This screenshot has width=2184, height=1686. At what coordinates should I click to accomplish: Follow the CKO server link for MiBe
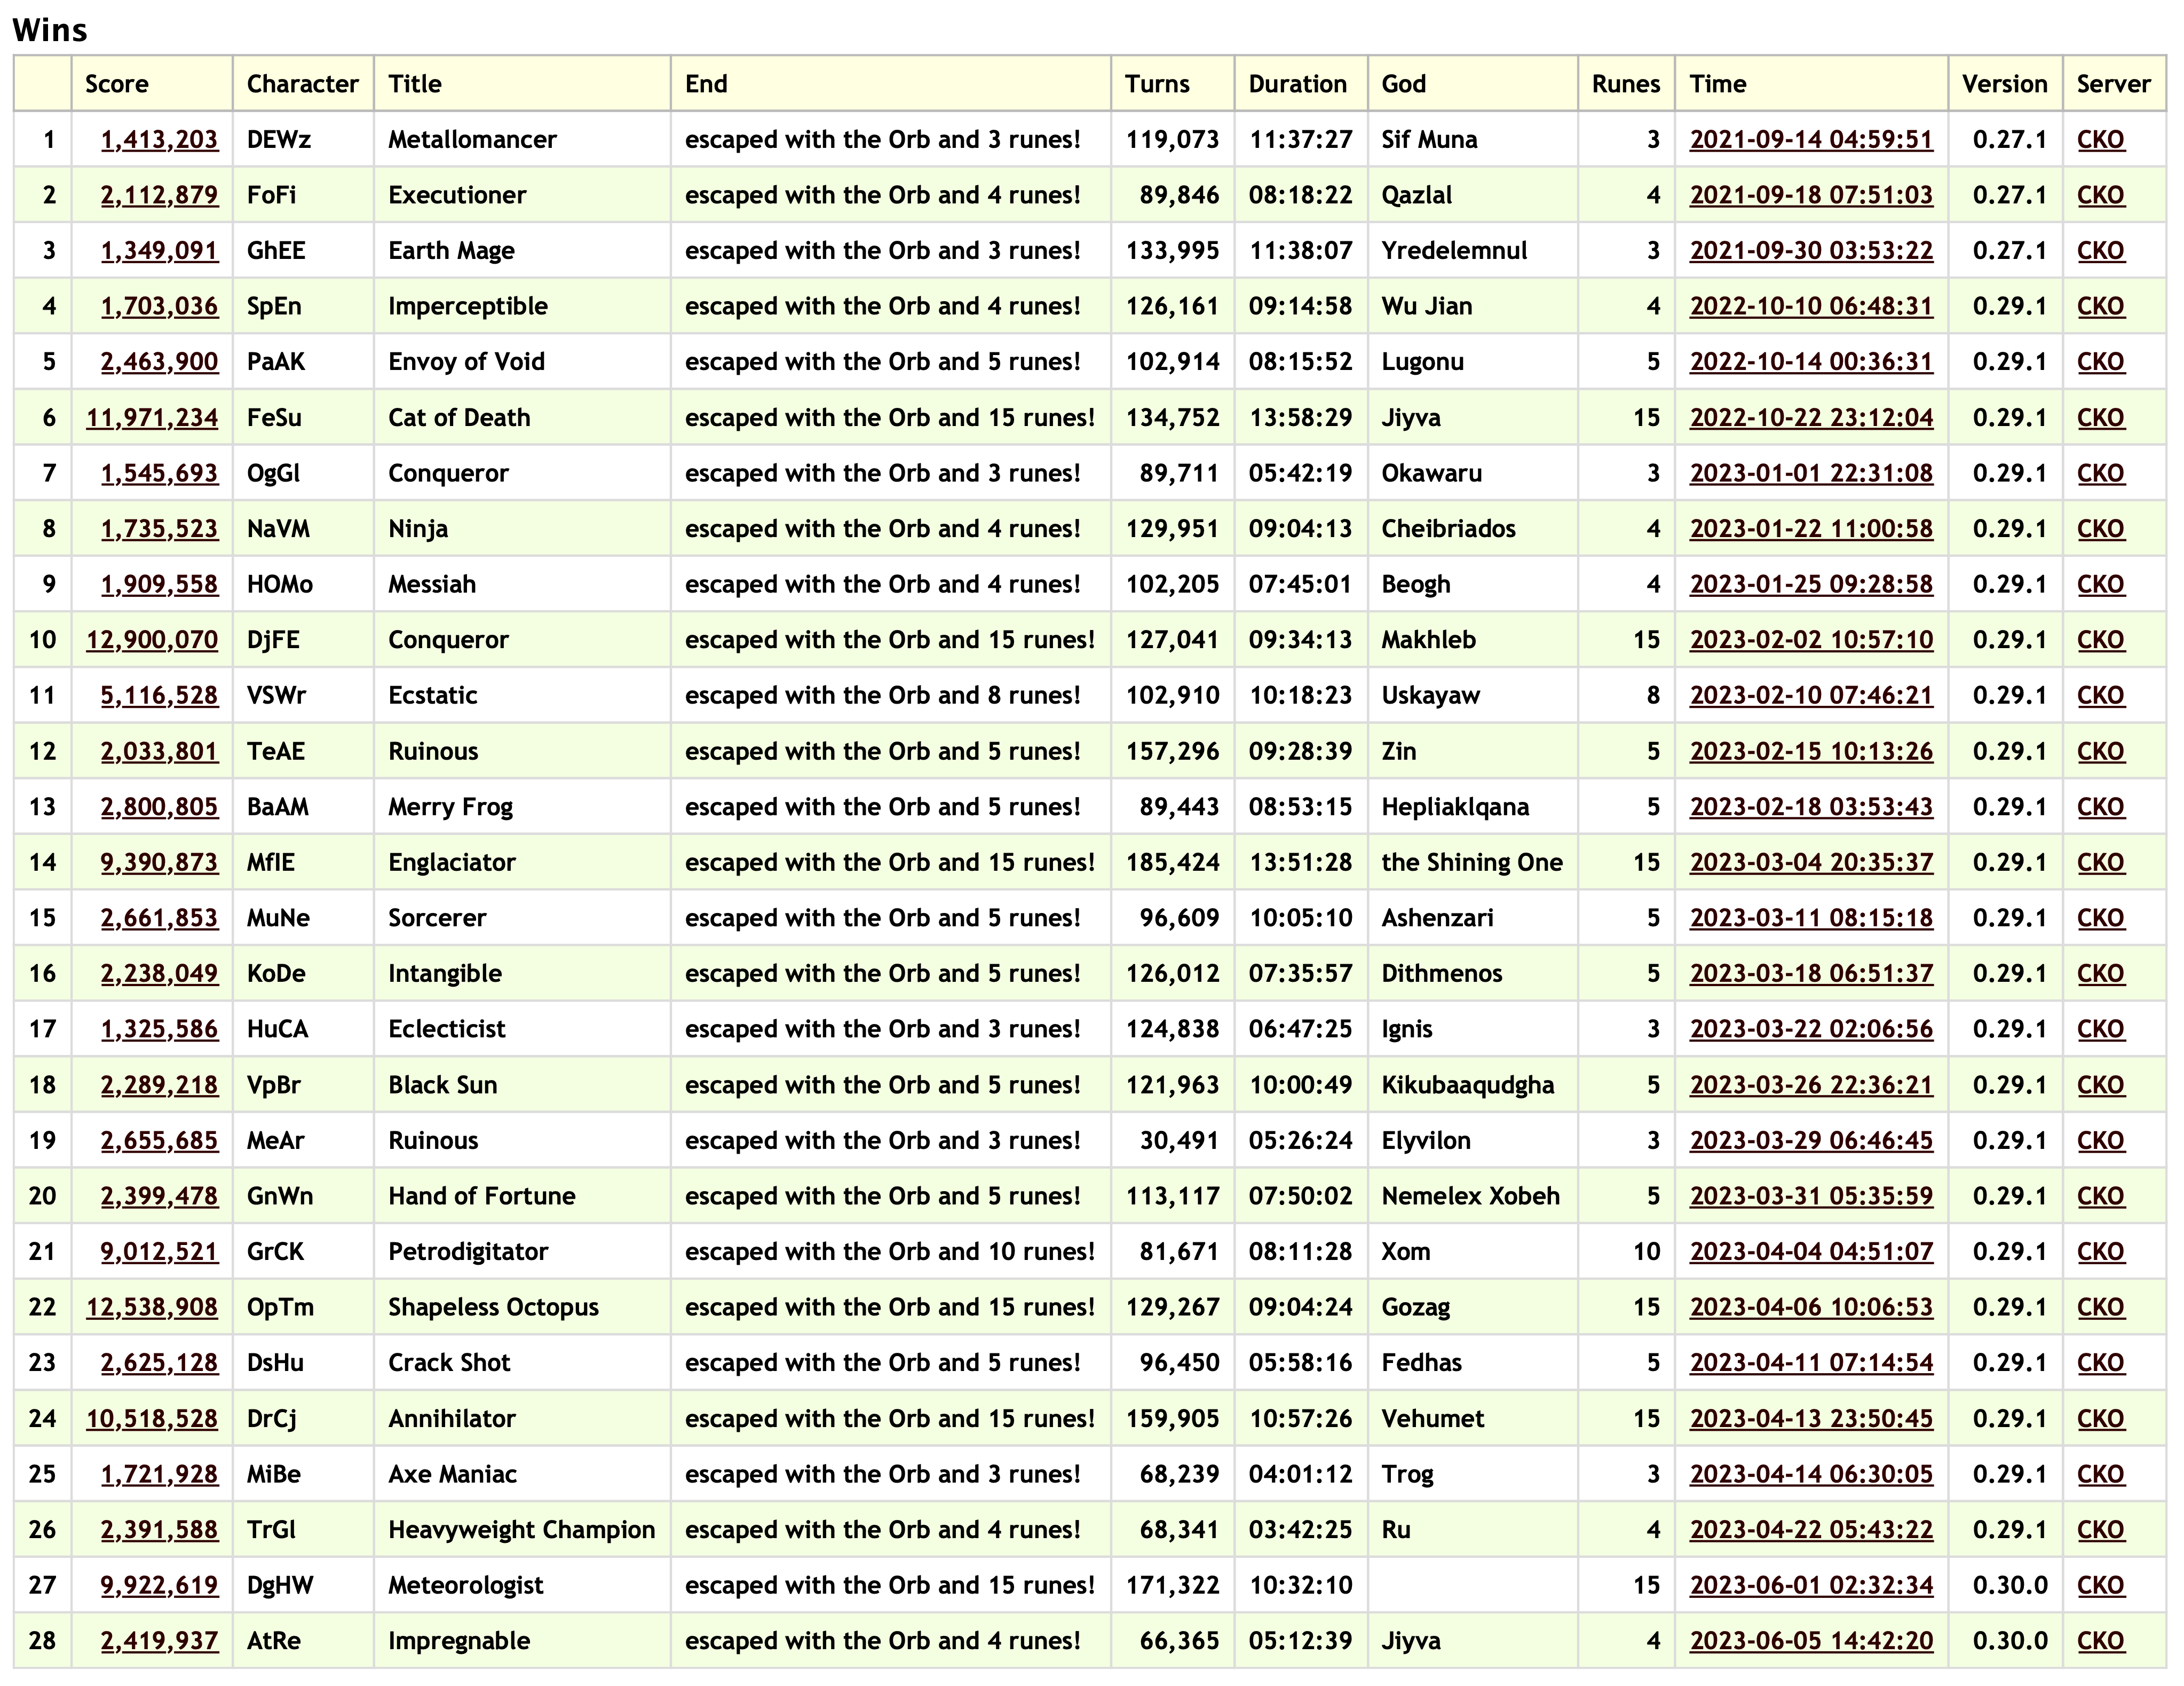click(2100, 1474)
